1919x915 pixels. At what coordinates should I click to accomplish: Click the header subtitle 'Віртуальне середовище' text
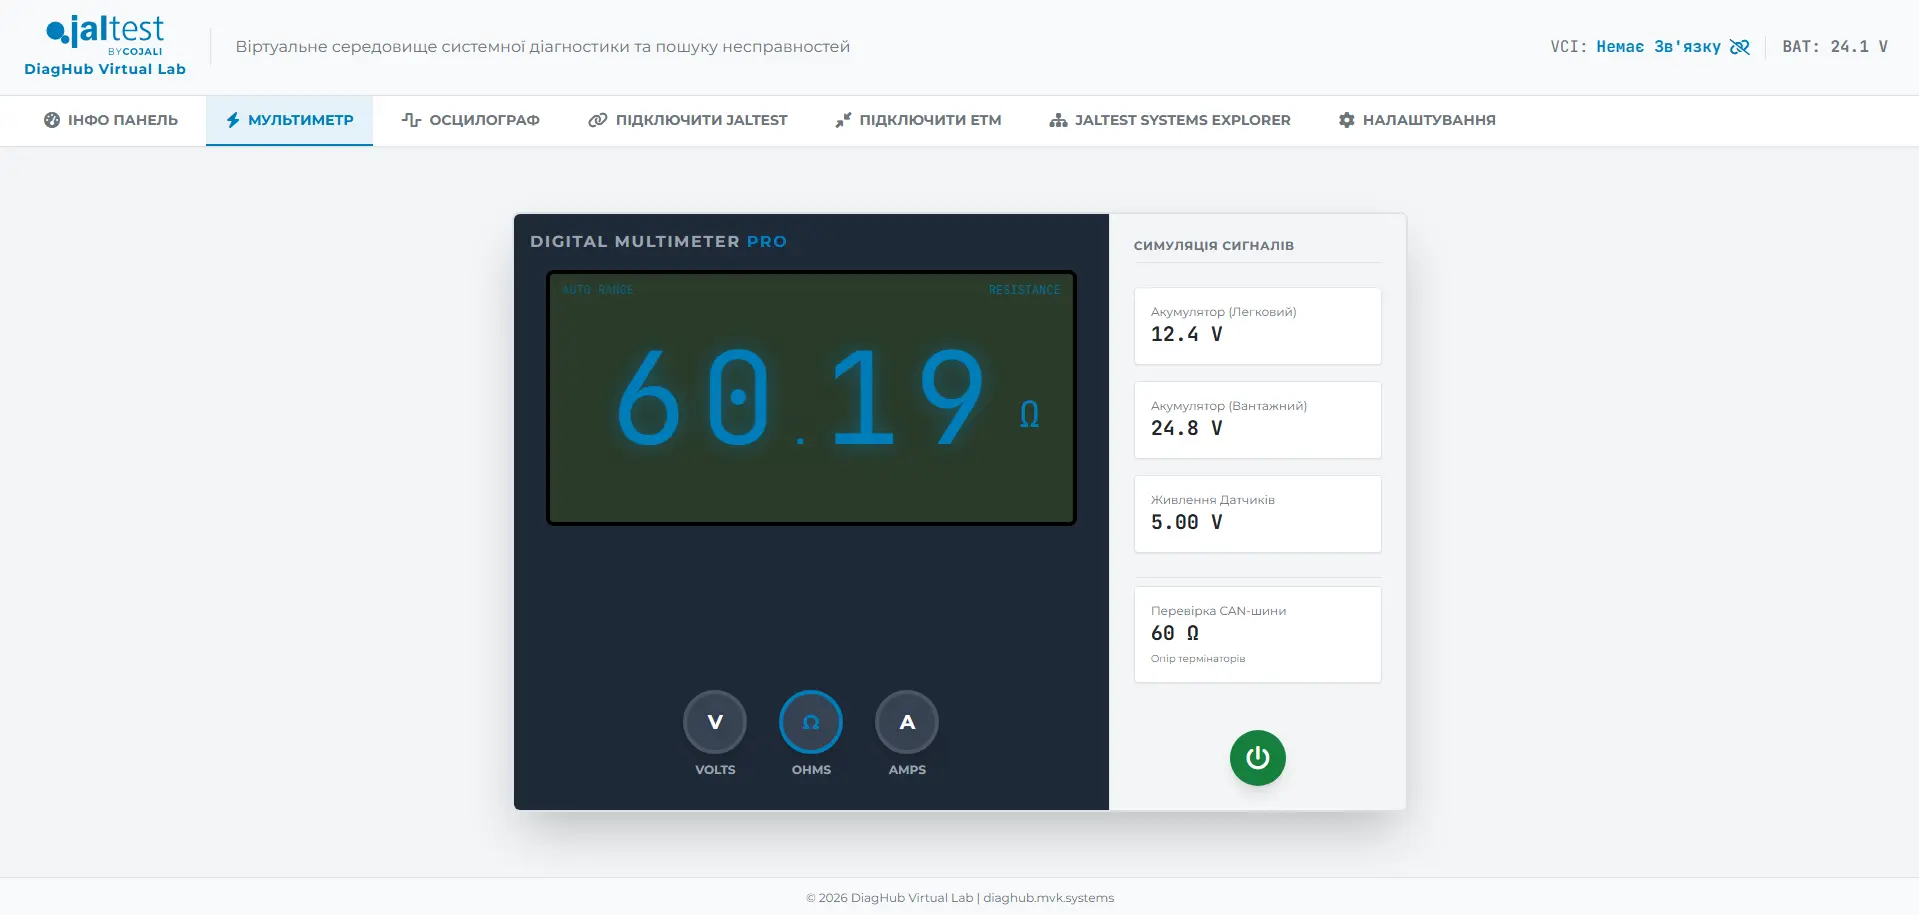[x=543, y=47]
